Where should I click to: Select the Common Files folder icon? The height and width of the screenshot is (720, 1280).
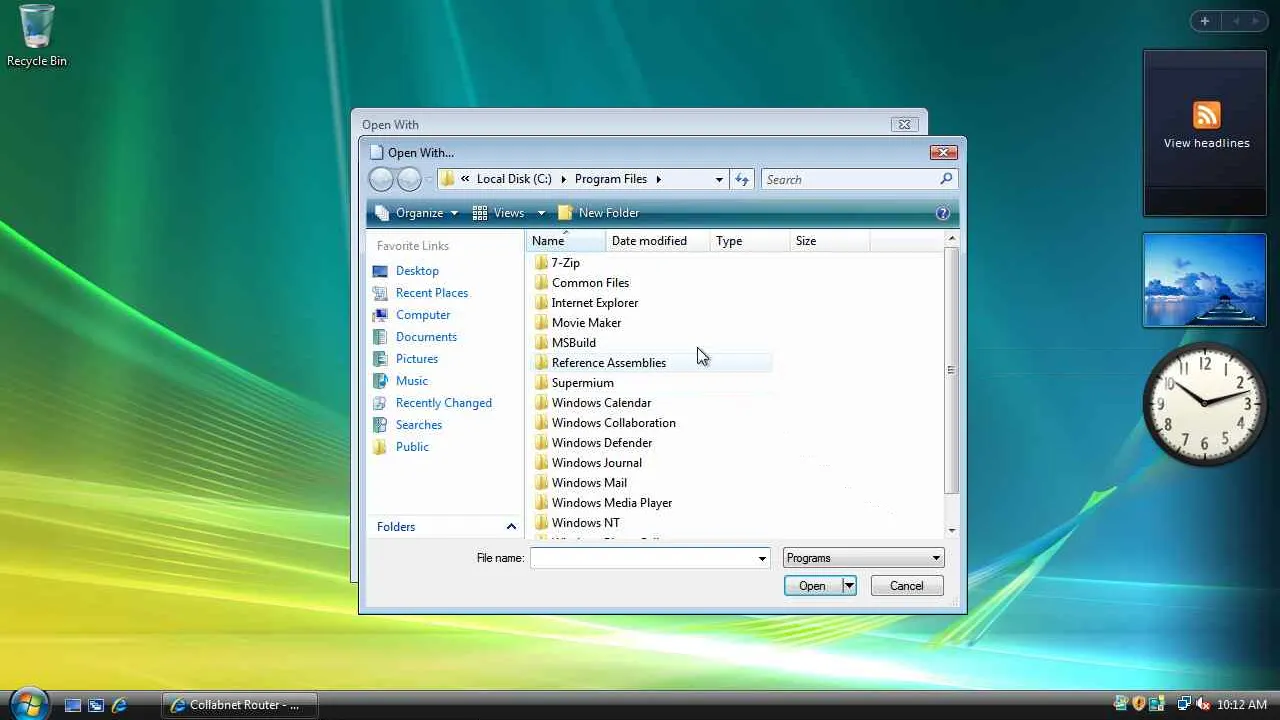tap(541, 283)
